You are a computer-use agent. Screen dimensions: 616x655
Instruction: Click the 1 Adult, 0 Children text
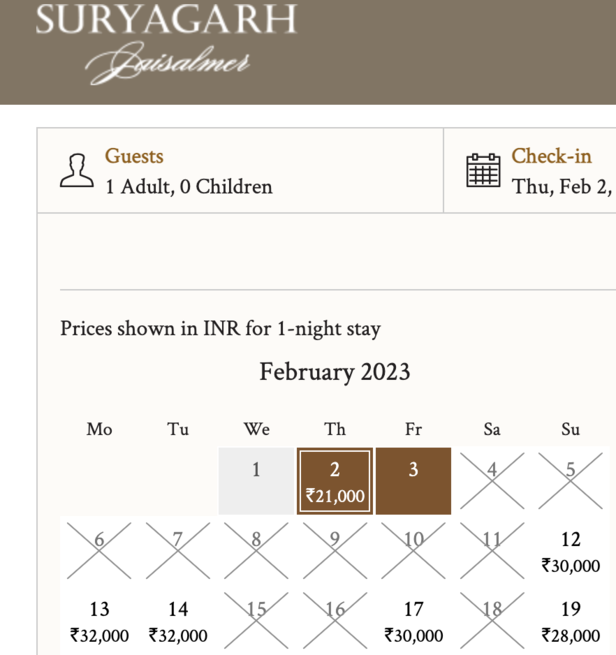189,187
